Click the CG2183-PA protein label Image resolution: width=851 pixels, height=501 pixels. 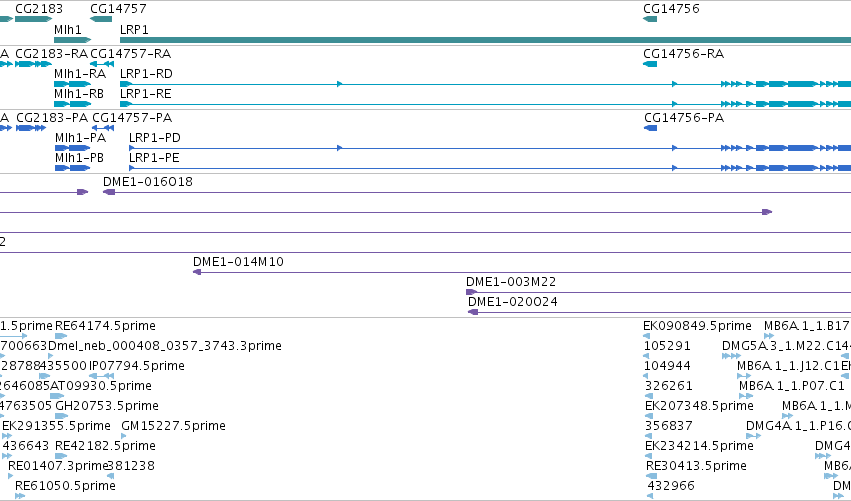[52, 118]
